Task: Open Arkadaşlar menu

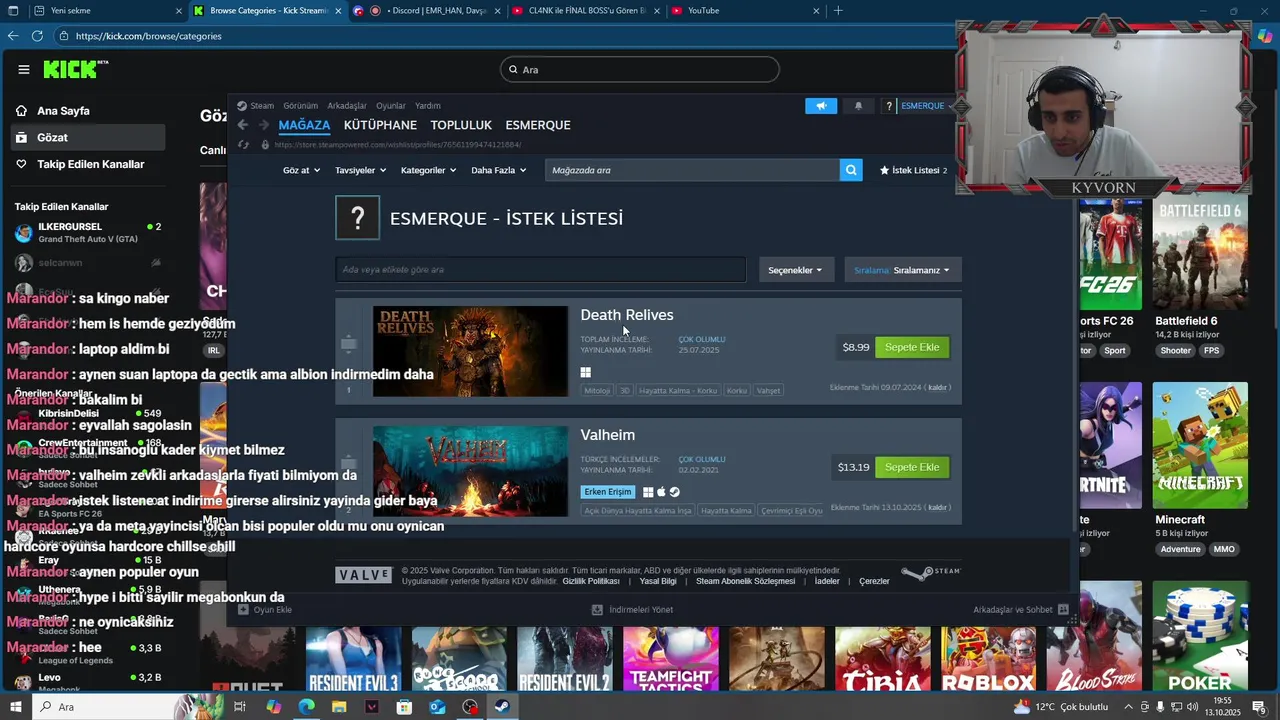Action: pyautogui.click(x=347, y=106)
